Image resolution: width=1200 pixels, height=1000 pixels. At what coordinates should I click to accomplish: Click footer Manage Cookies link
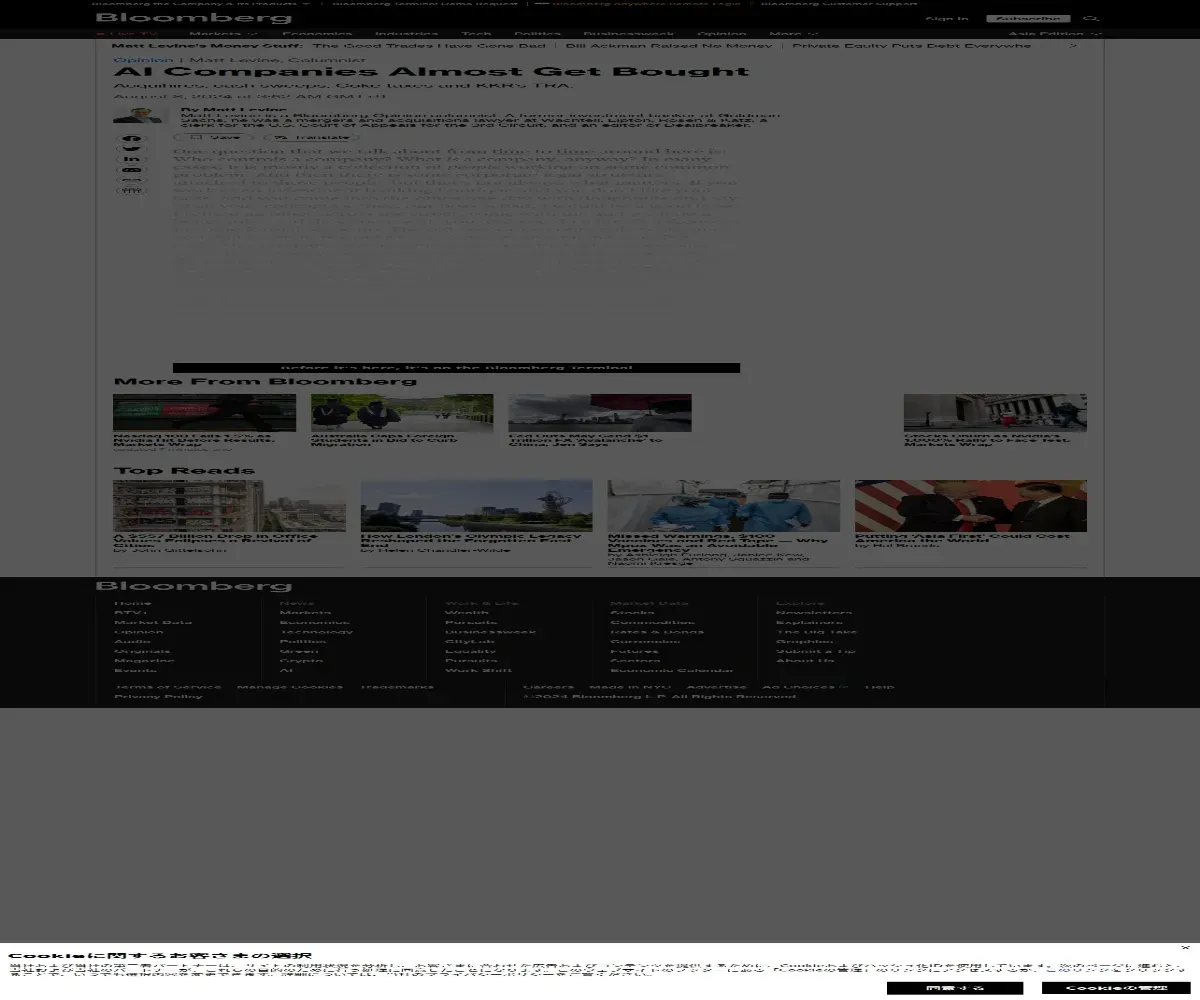[290, 687]
